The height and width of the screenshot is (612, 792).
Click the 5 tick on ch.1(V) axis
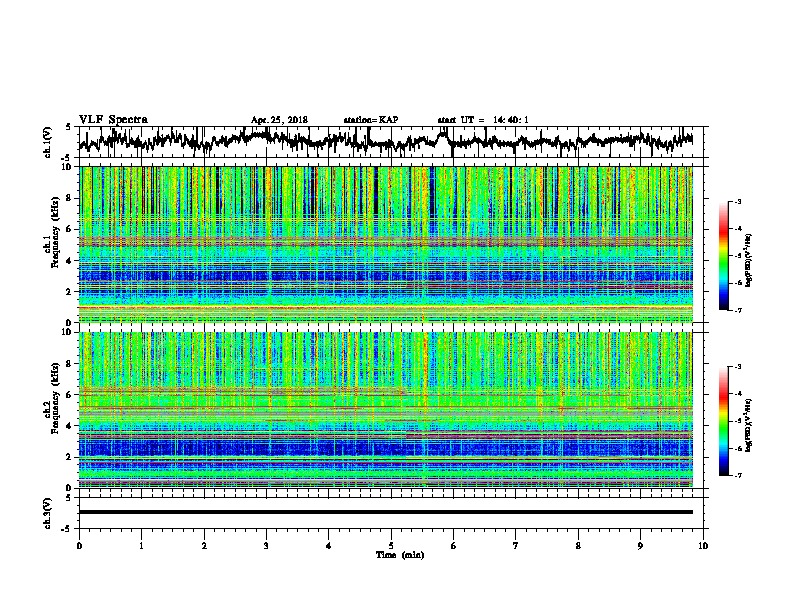coord(69,127)
